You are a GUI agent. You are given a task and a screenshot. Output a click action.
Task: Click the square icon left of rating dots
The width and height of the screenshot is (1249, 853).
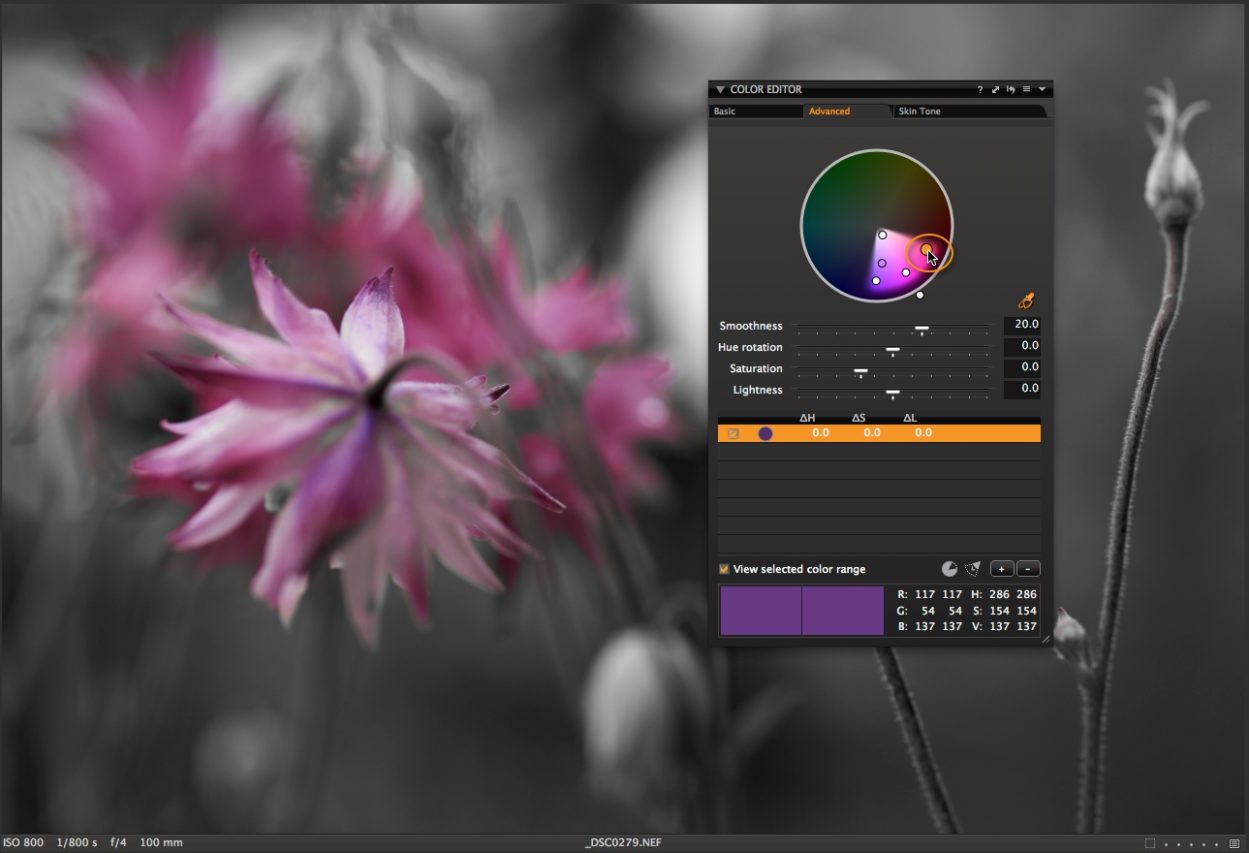point(1150,844)
